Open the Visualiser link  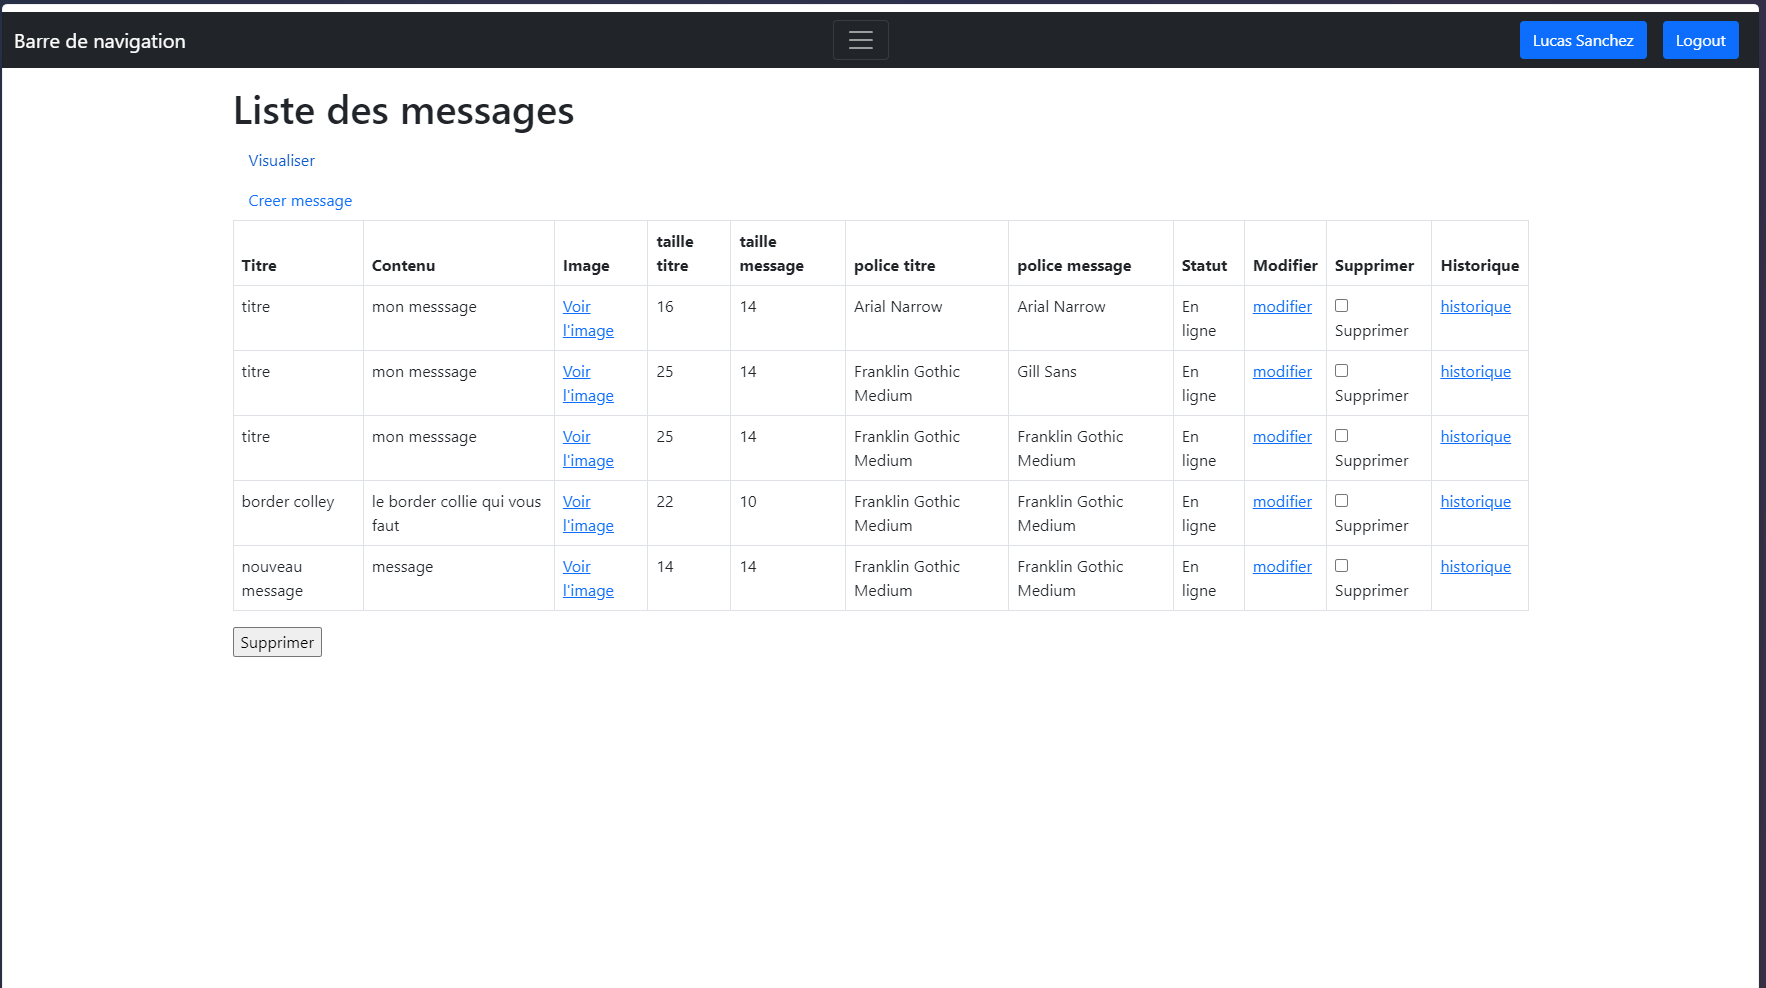(281, 161)
